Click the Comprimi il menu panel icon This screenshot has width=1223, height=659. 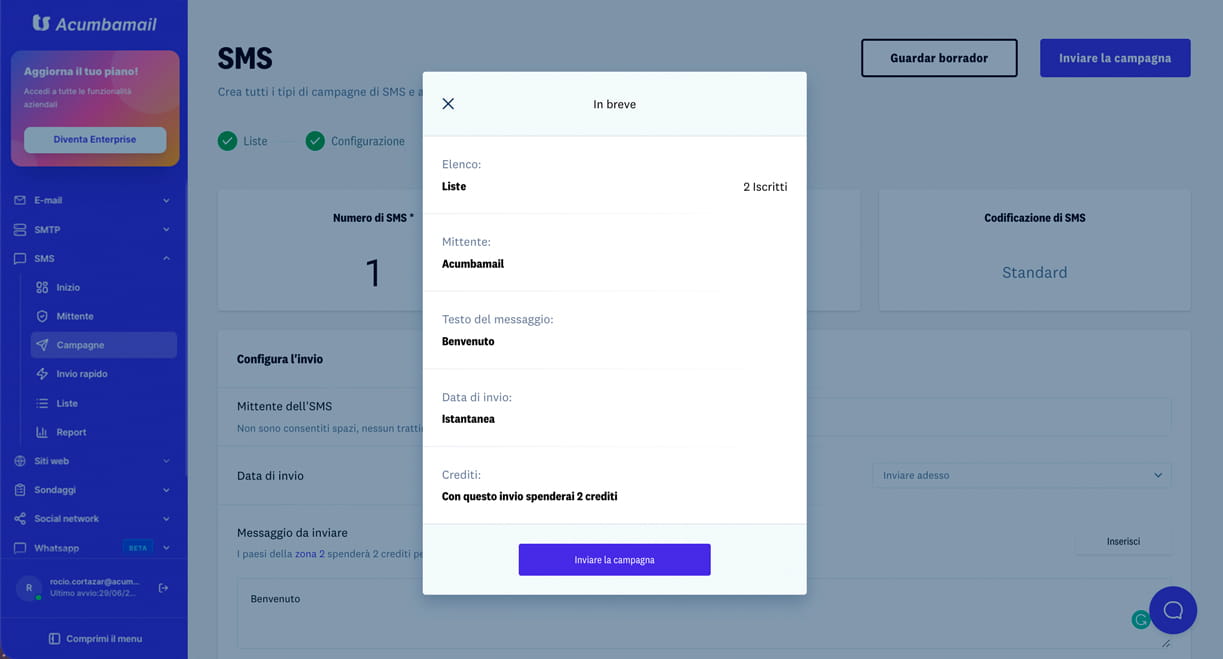(x=55, y=638)
